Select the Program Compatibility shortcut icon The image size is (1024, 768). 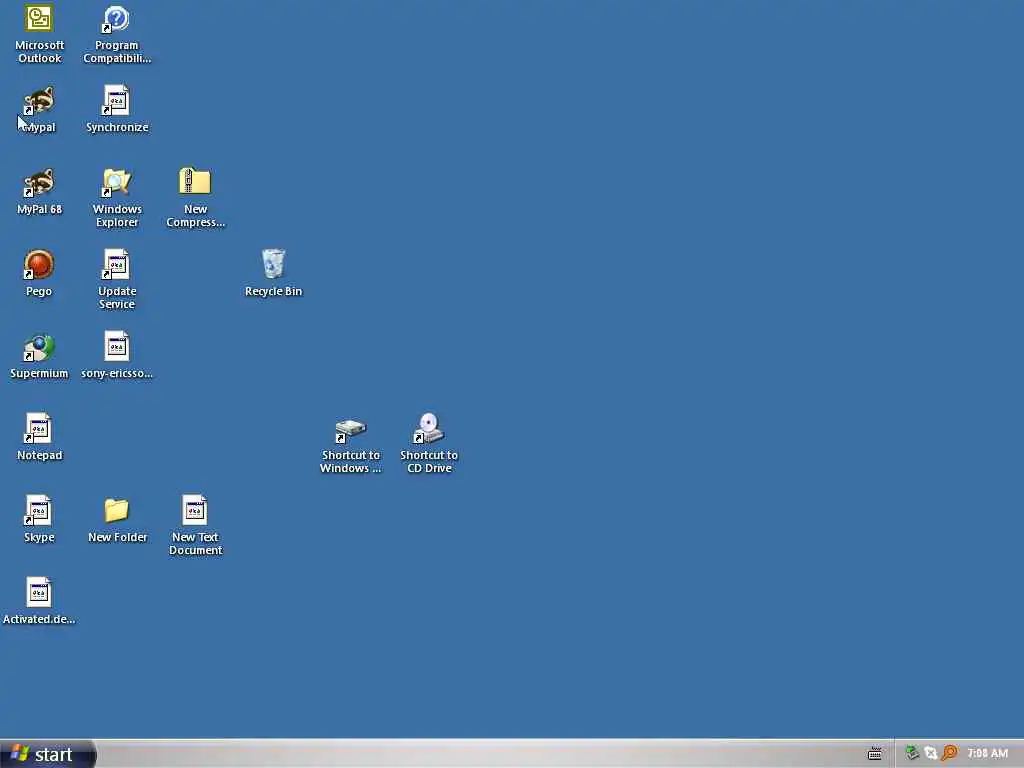(116, 19)
